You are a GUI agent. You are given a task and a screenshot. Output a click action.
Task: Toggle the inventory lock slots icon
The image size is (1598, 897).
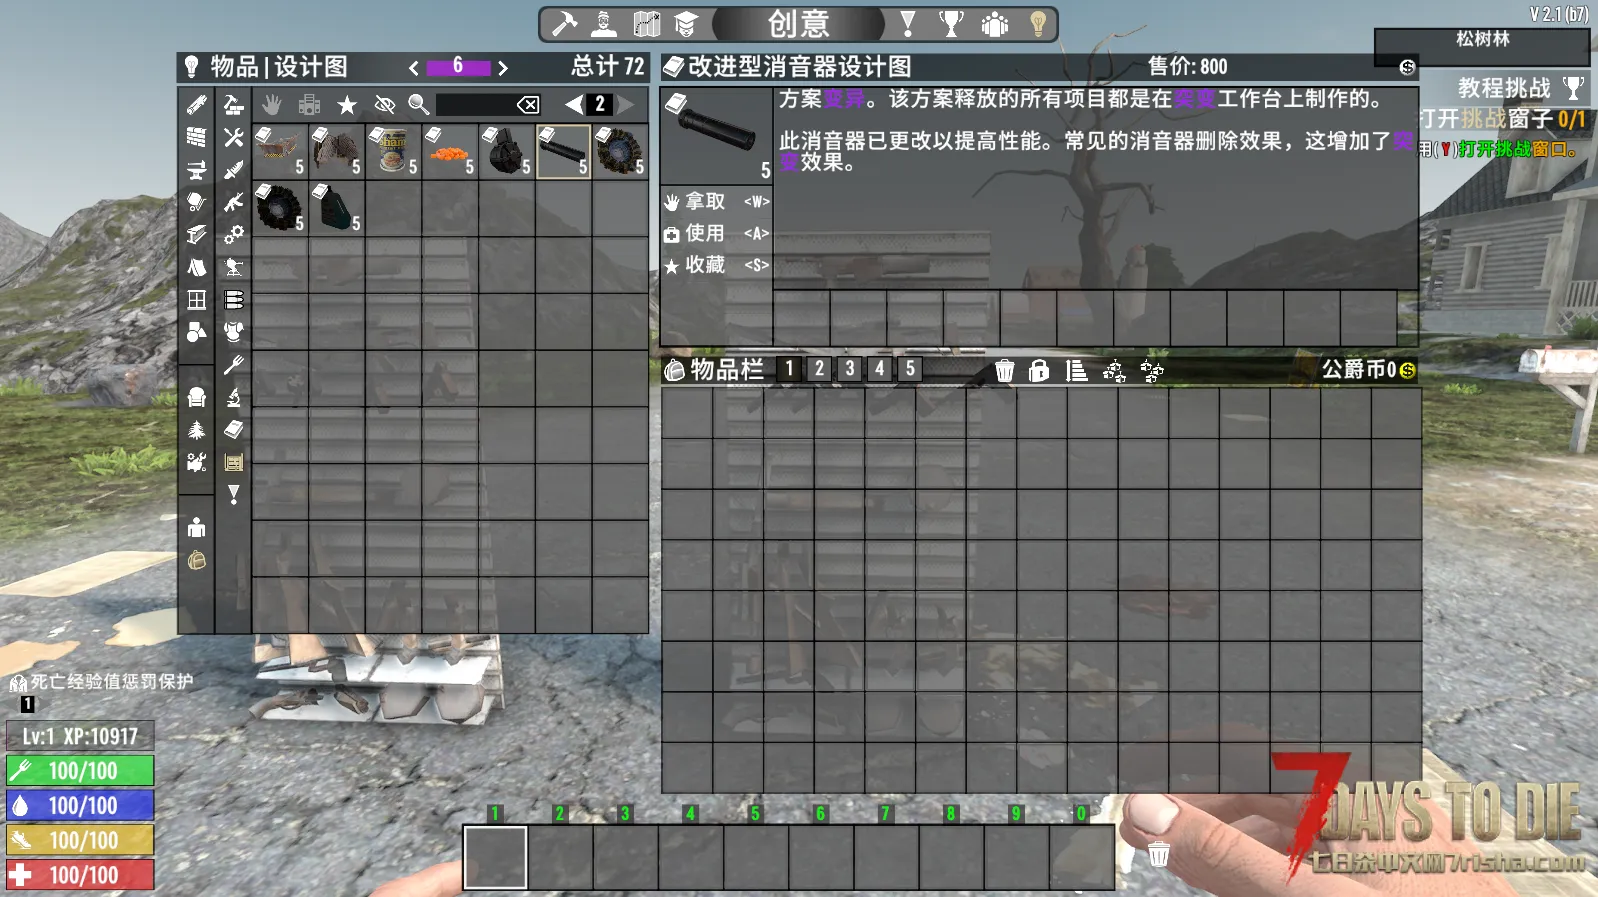1039,371
